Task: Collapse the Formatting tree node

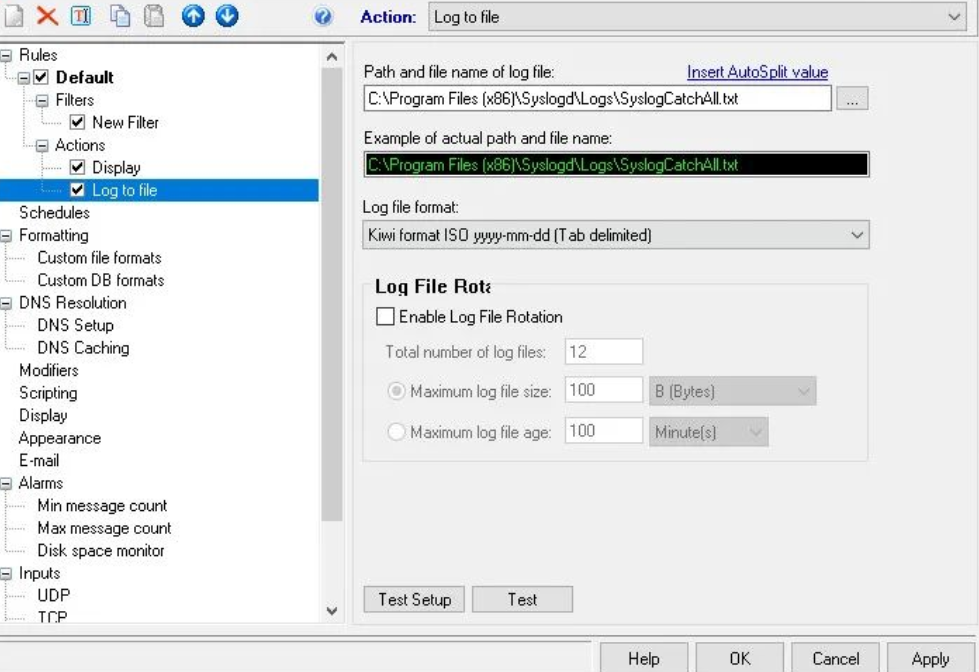Action: point(6,235)
